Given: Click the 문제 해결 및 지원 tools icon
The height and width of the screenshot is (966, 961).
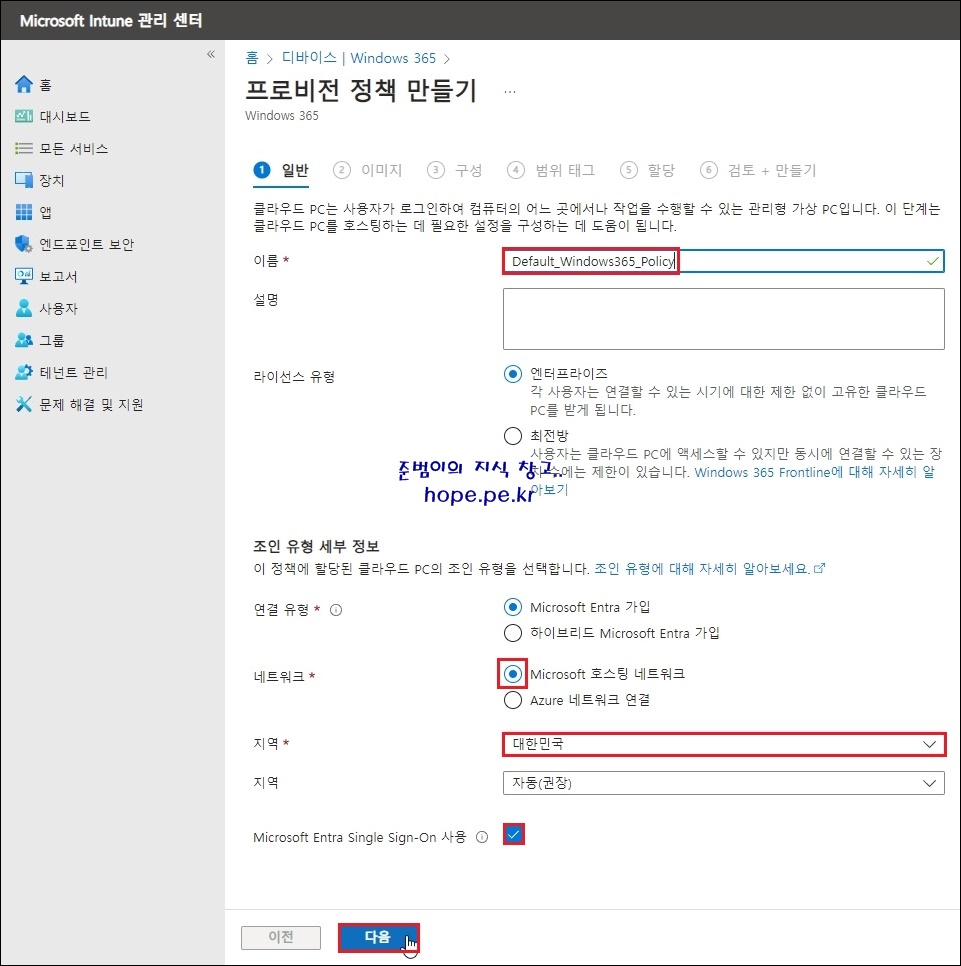Looking at the screenshot, I should pos(24,404).
